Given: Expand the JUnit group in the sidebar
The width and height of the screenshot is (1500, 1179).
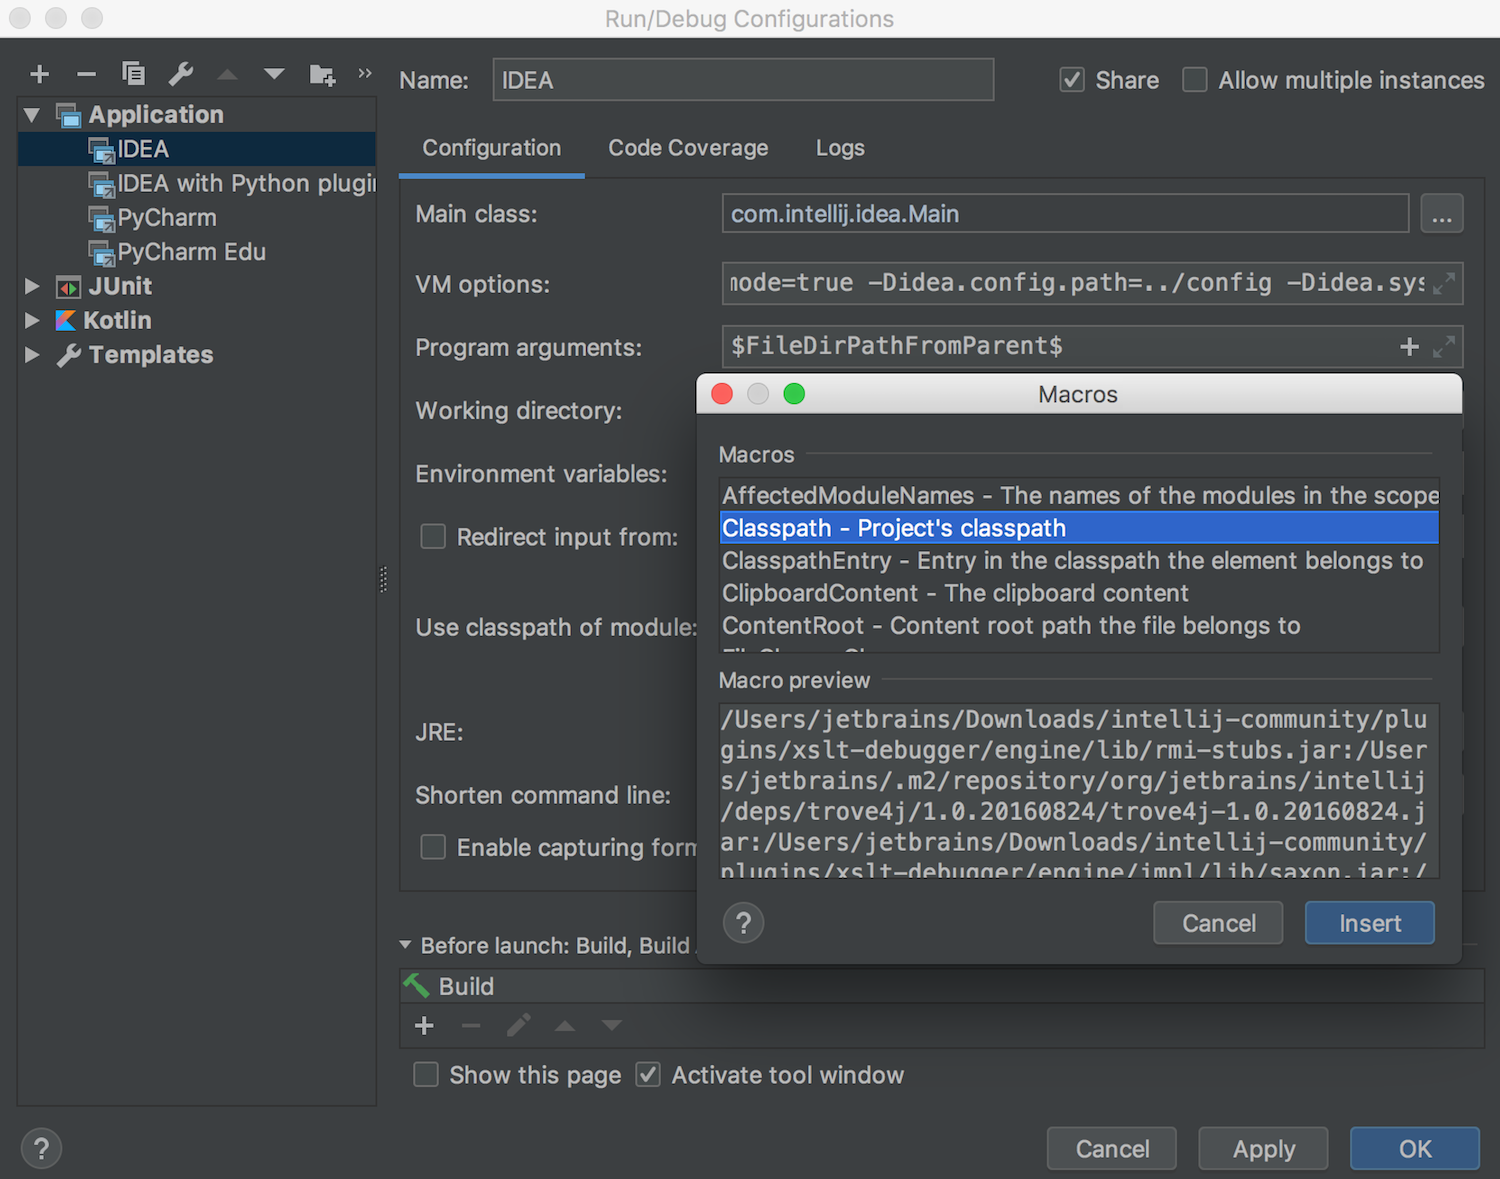Looking at the screenshot, I should pos(31,286).
